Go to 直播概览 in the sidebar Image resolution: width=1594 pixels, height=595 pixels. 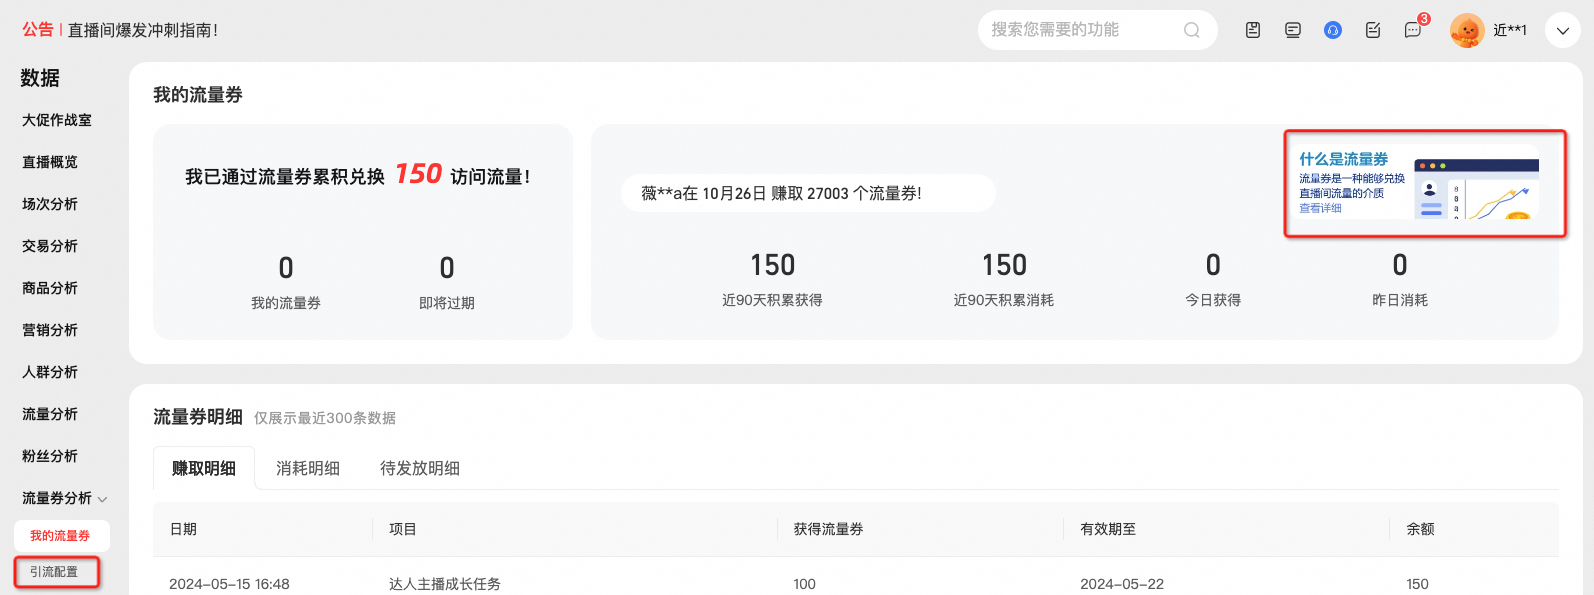[50, 162]
